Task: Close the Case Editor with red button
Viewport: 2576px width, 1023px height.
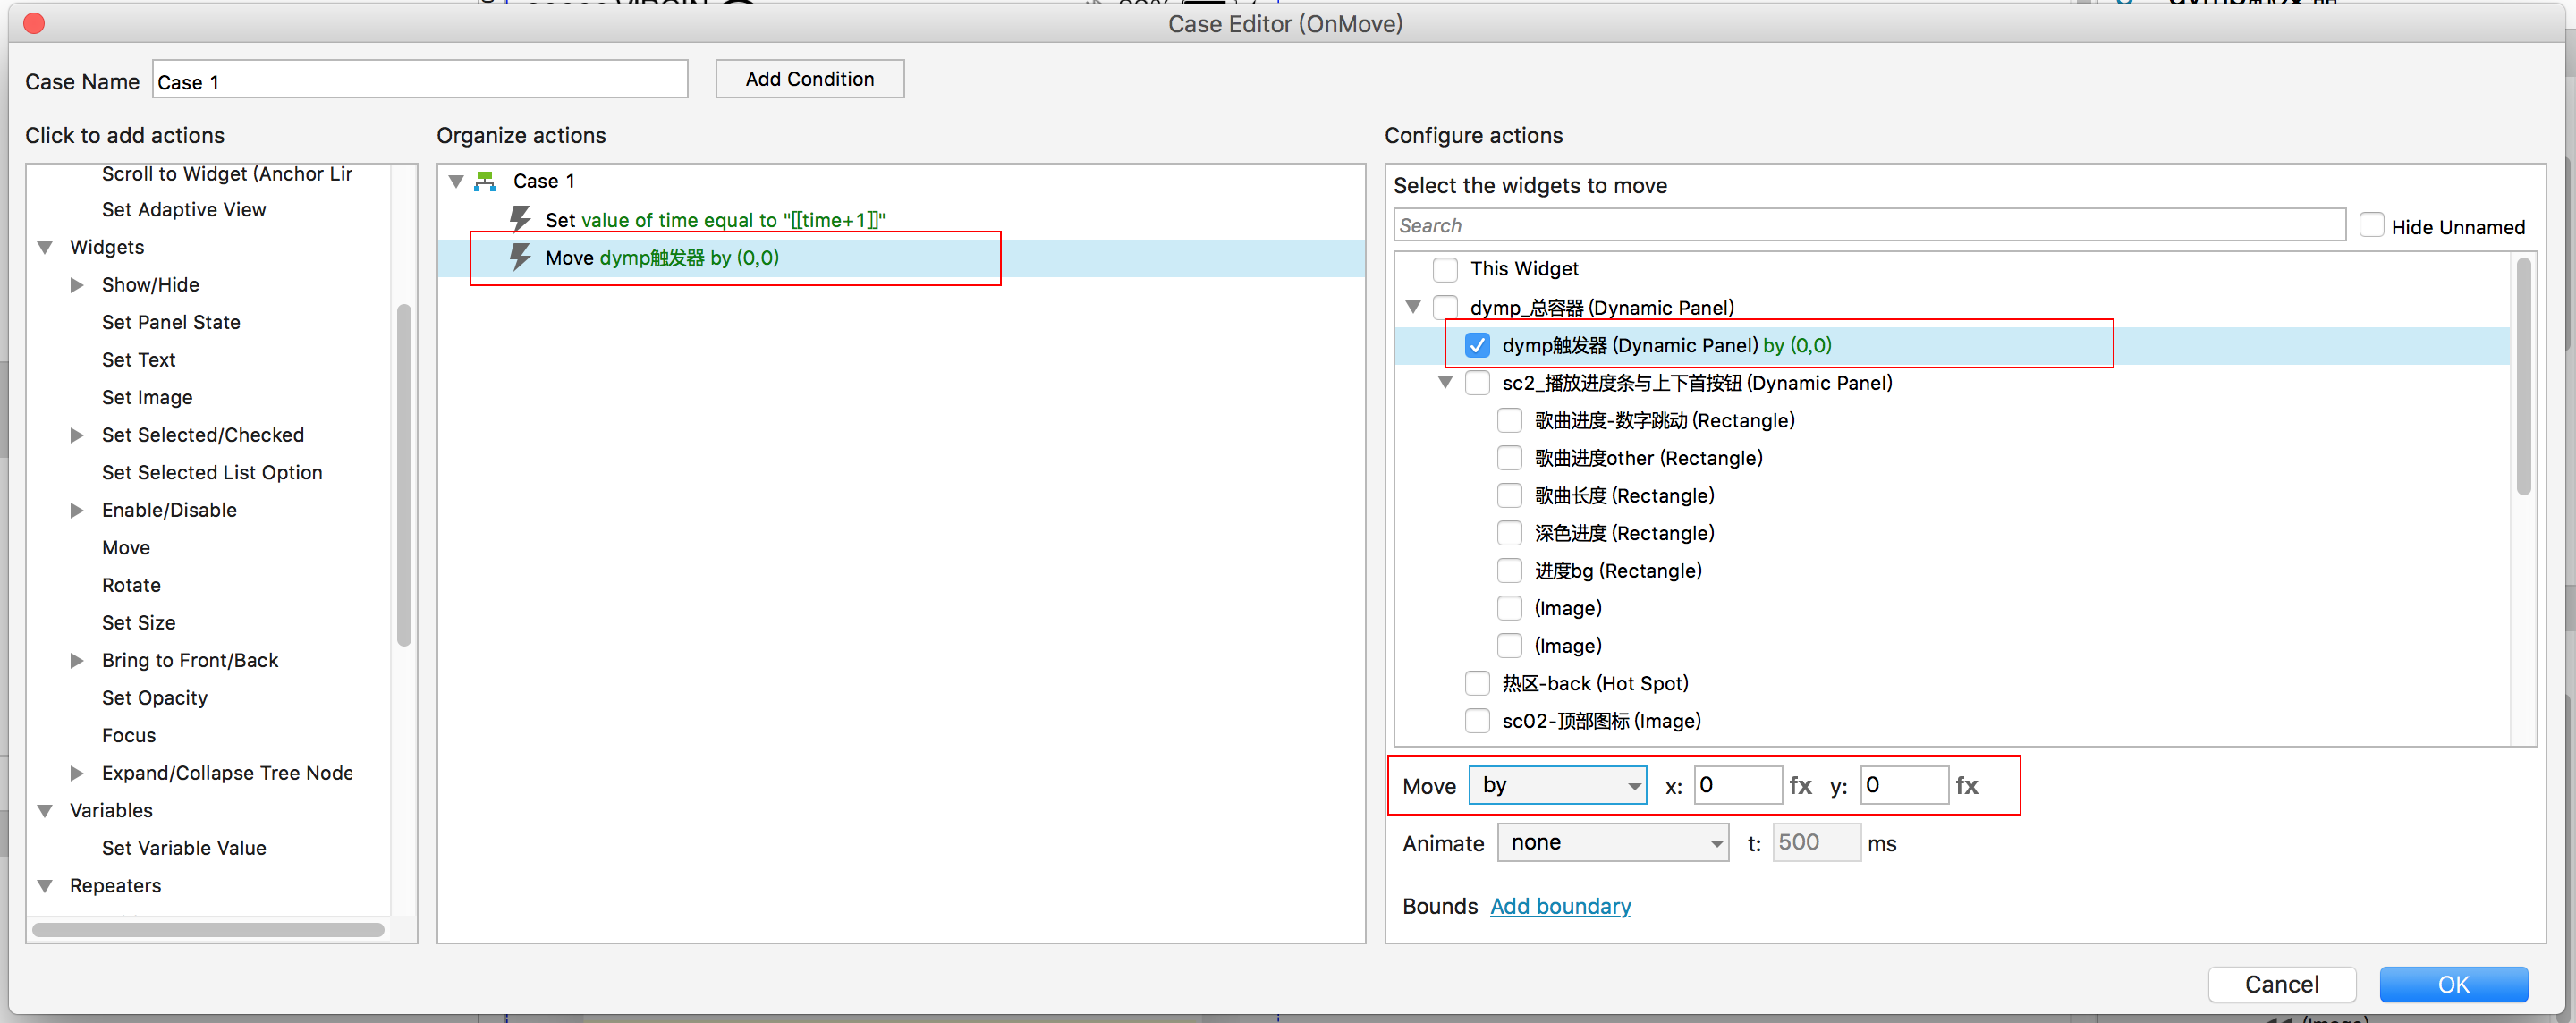Action: coord(34,23)
